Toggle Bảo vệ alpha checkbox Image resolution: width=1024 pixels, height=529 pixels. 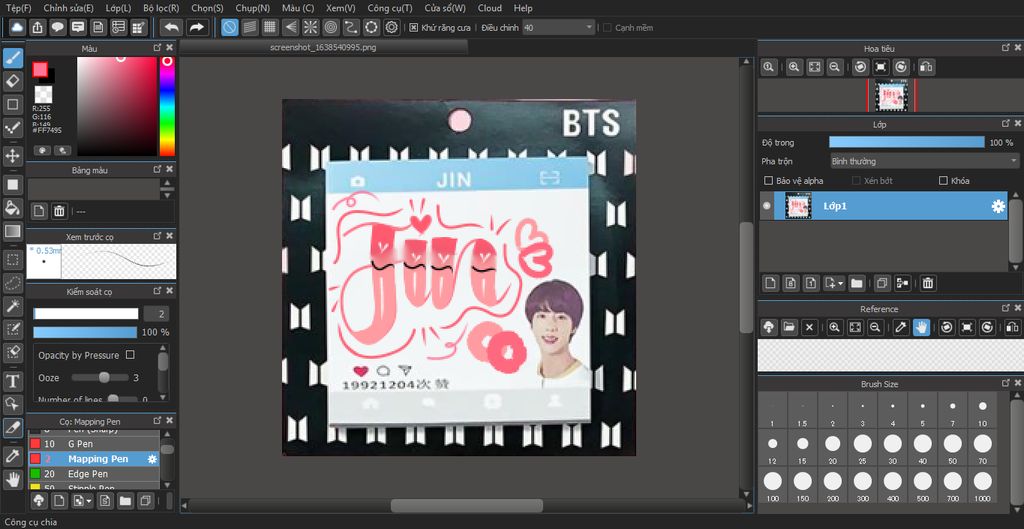tap(768, 180)
